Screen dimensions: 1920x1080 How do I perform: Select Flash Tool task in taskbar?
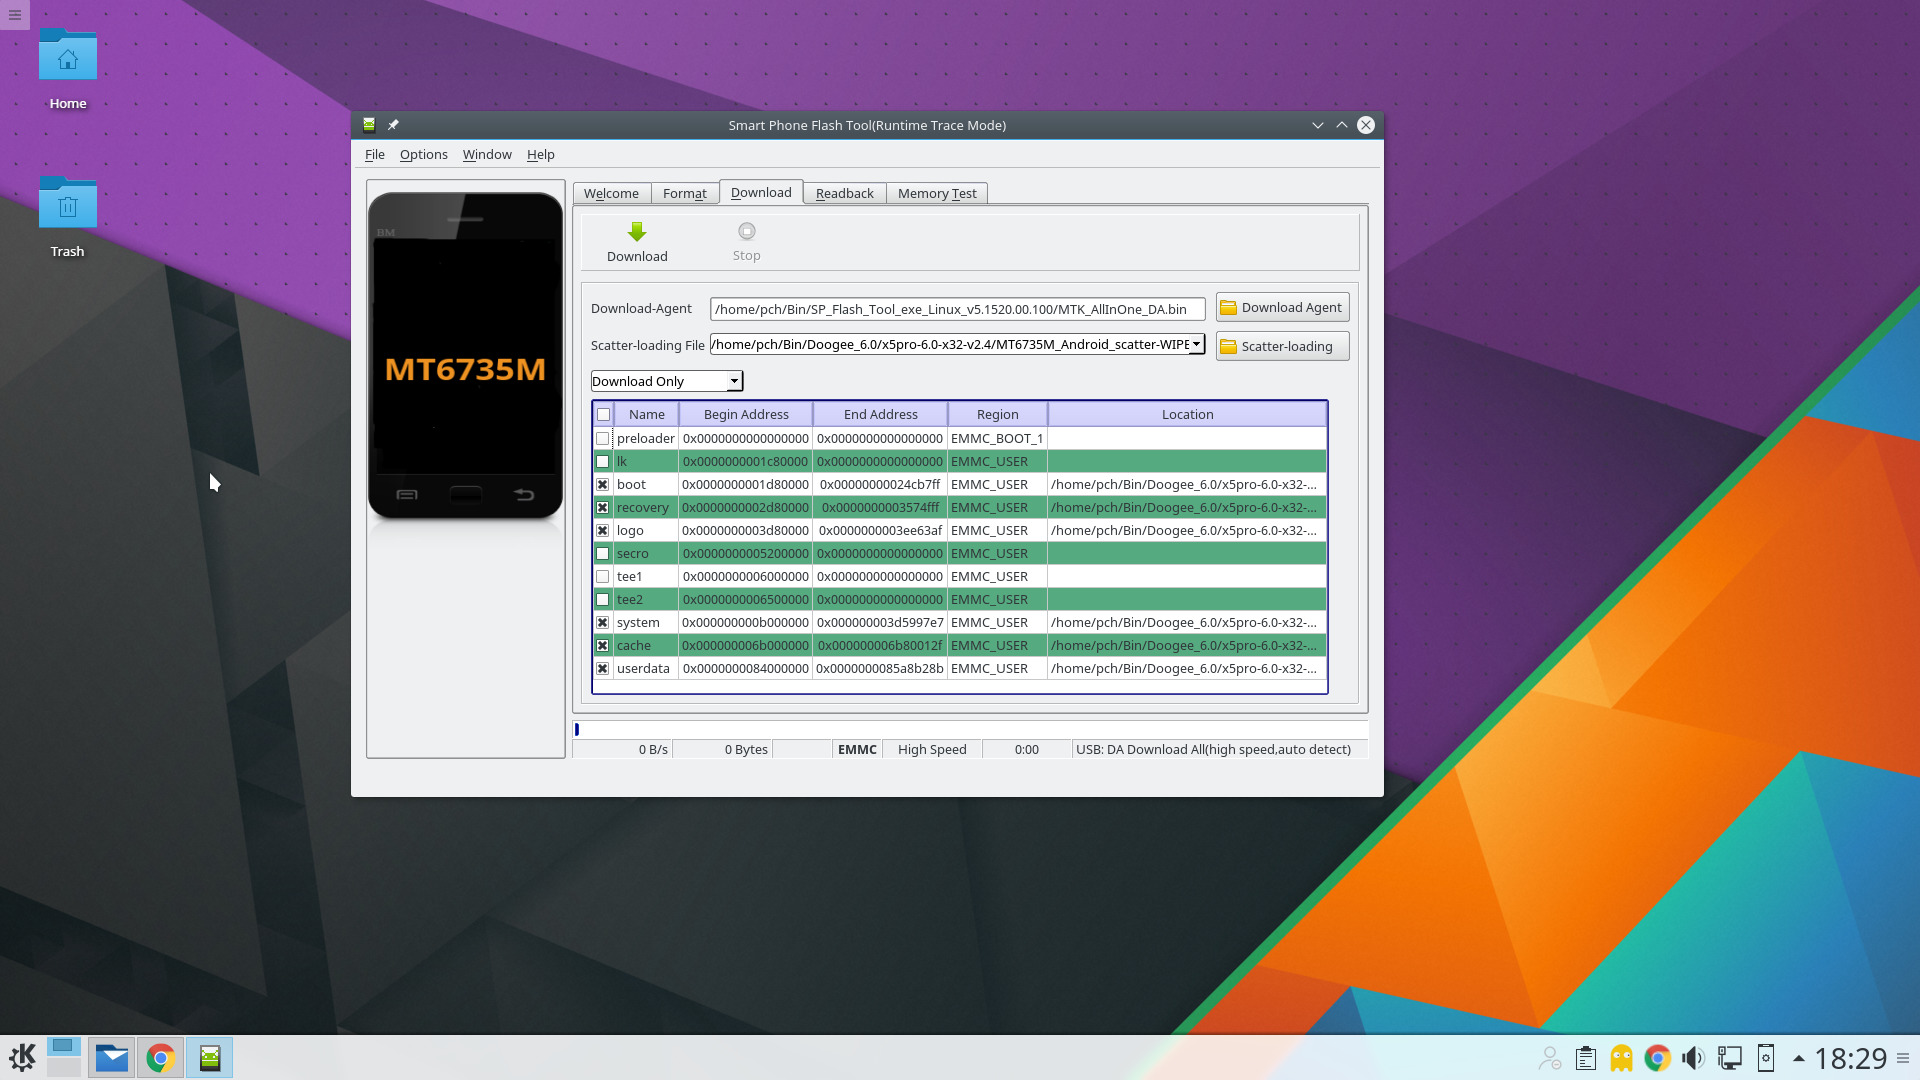pos(209,1057)
